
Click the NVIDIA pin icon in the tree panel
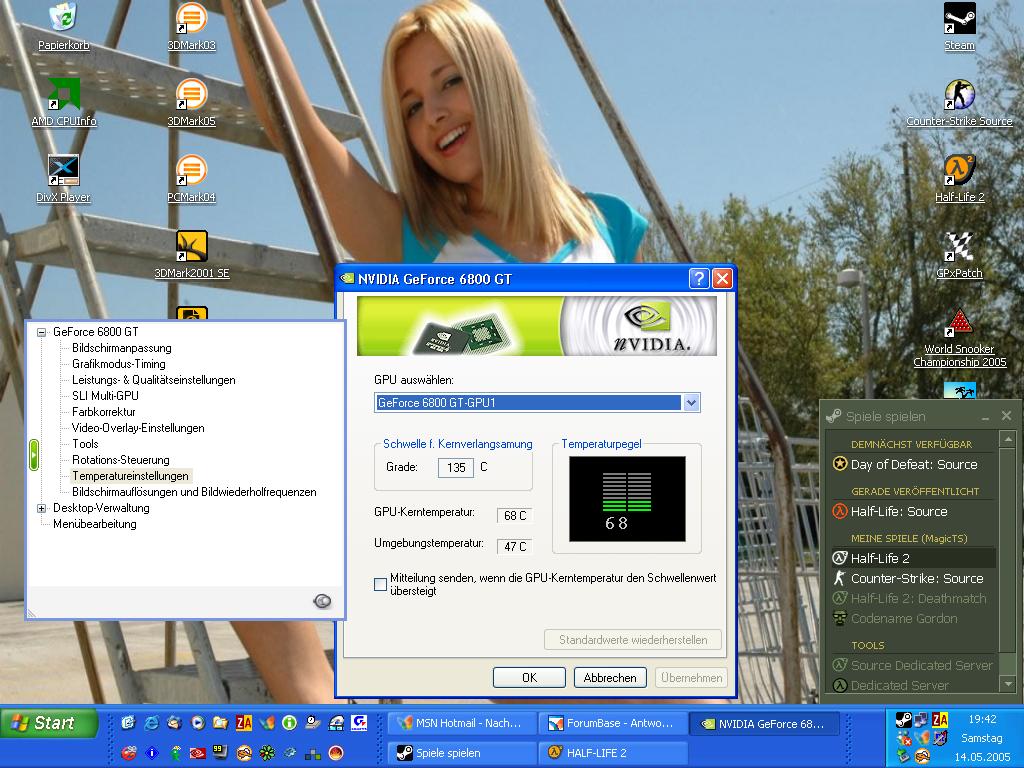point(322,601)
